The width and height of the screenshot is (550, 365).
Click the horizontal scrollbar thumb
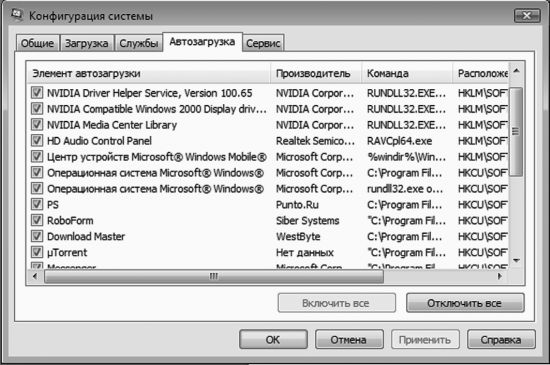point(214,276)
